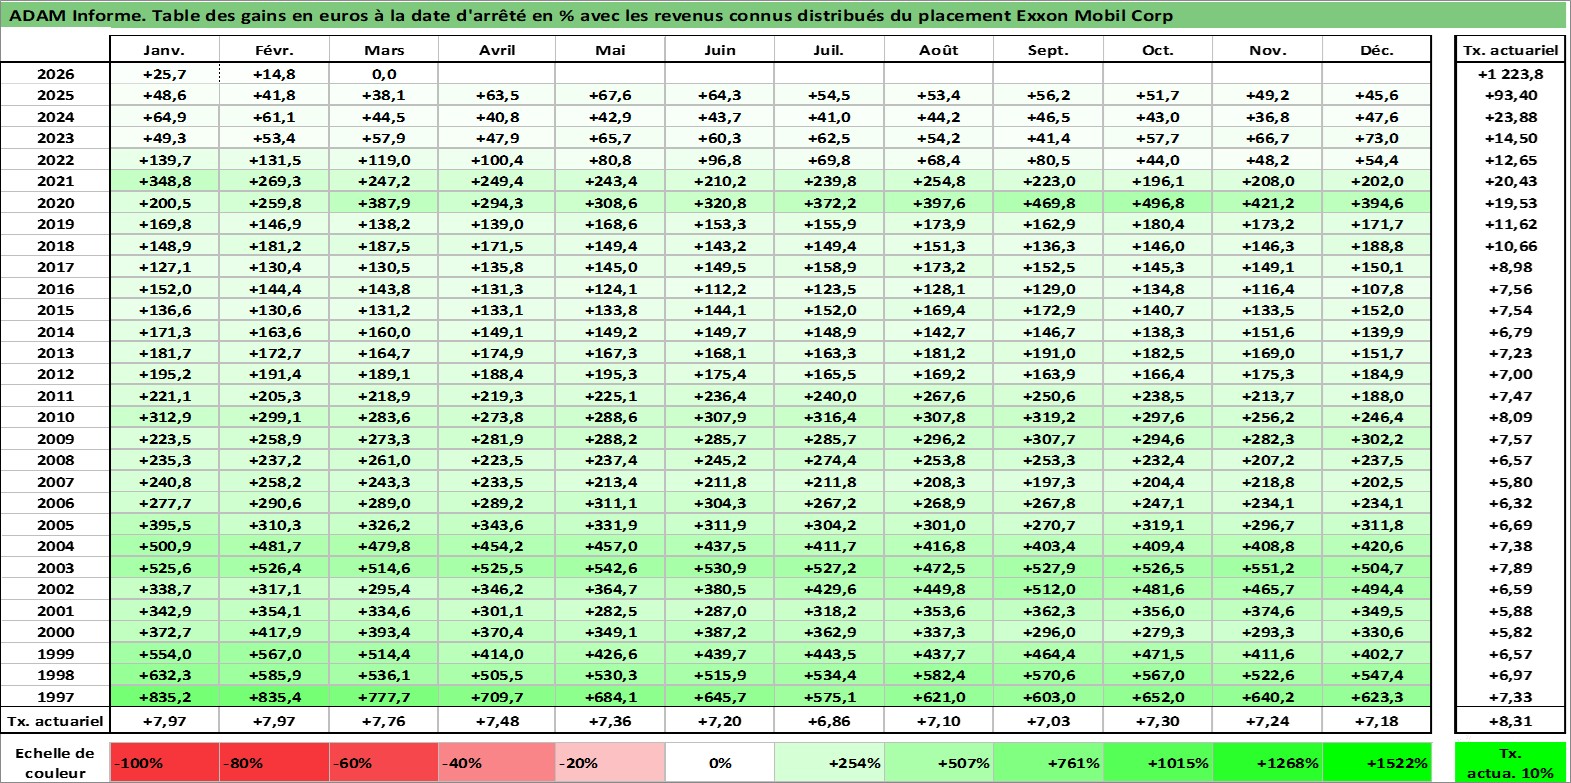Click the +761% color scale swatch
This screenshot has width=1571, height=783.
(x=1048, y=763)
